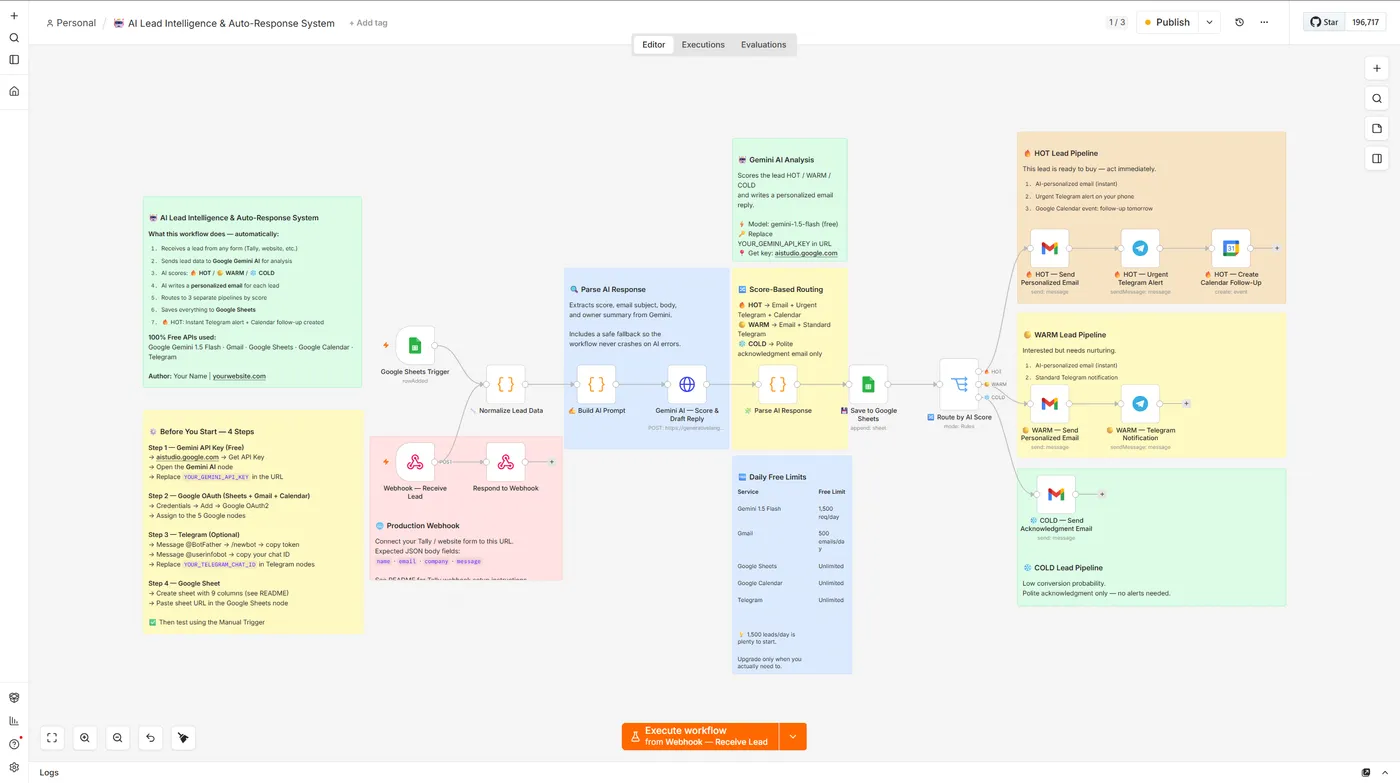Click plus connector after Respond to Webhook
This screenshot has width=1400, height=783.
pyautogui.click(x=551, y=462)
